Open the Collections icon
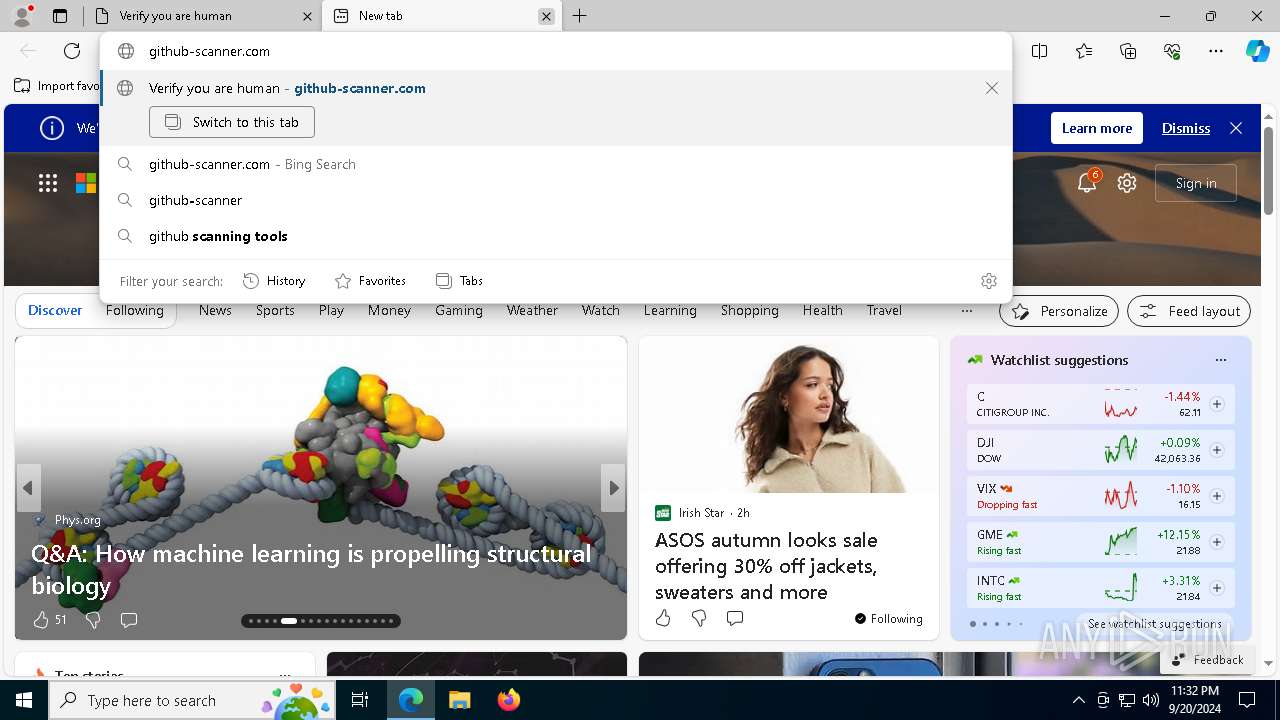The image size is (1280, 720). coord(1128,51)
